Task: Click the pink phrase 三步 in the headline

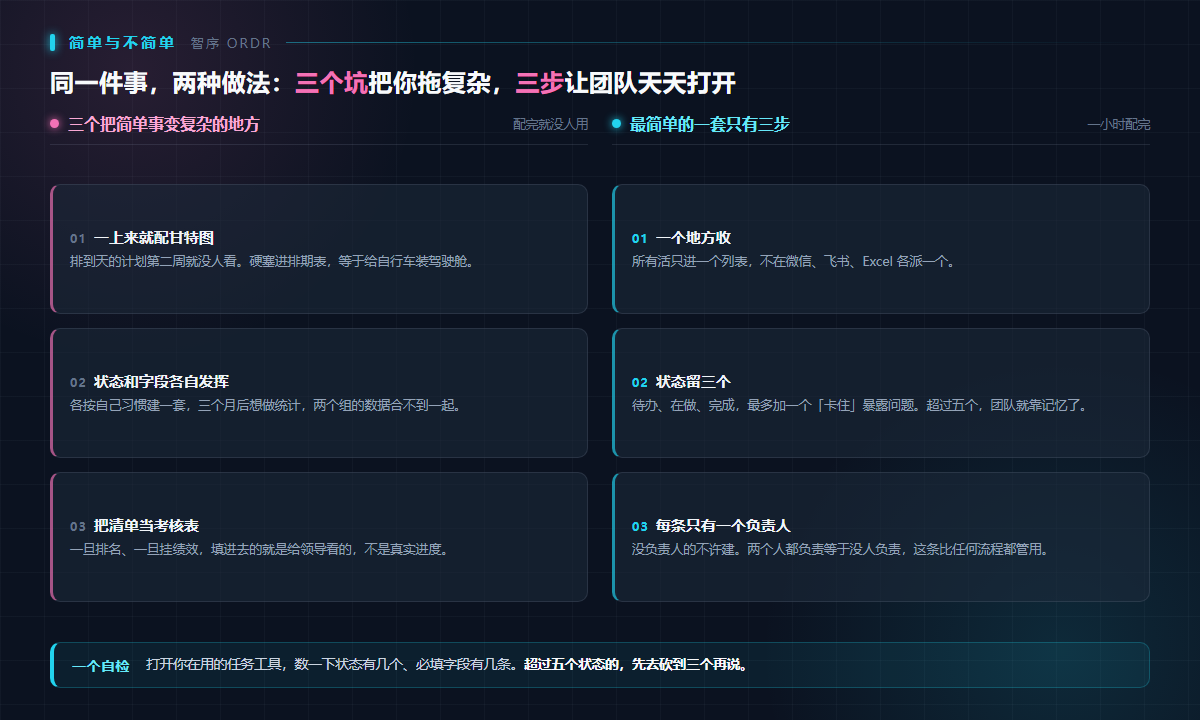Action: click(540, 83)
